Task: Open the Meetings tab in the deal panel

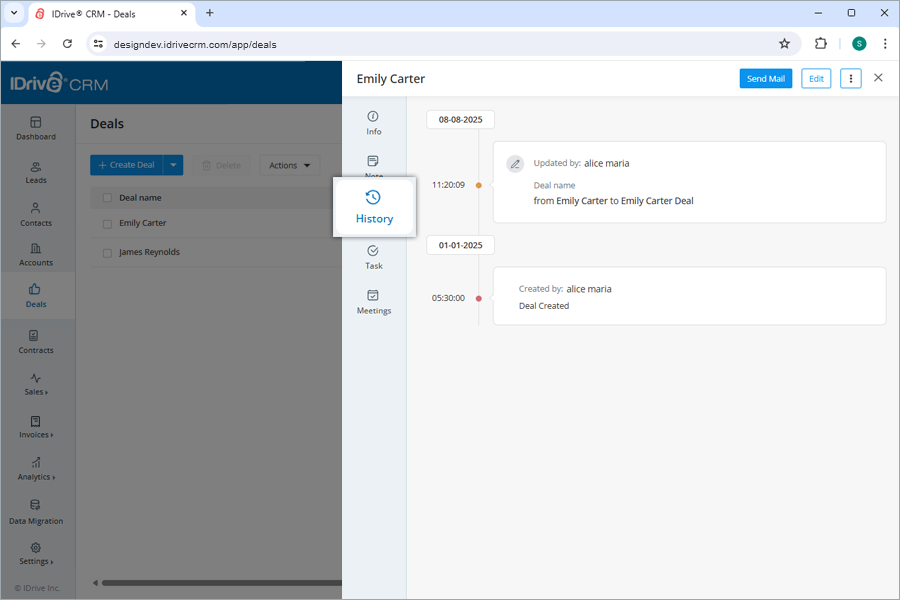Action: point(373,302)
